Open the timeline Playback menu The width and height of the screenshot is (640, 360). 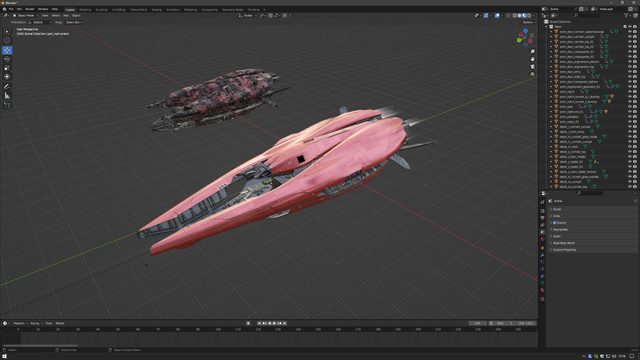[x=20, y=323]
